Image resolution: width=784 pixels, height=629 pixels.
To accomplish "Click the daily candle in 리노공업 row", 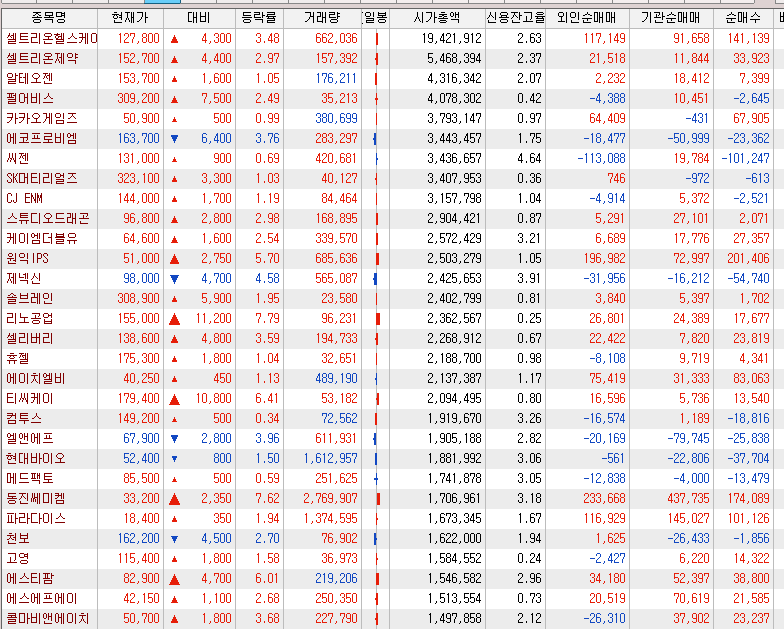I will [378, 318].
